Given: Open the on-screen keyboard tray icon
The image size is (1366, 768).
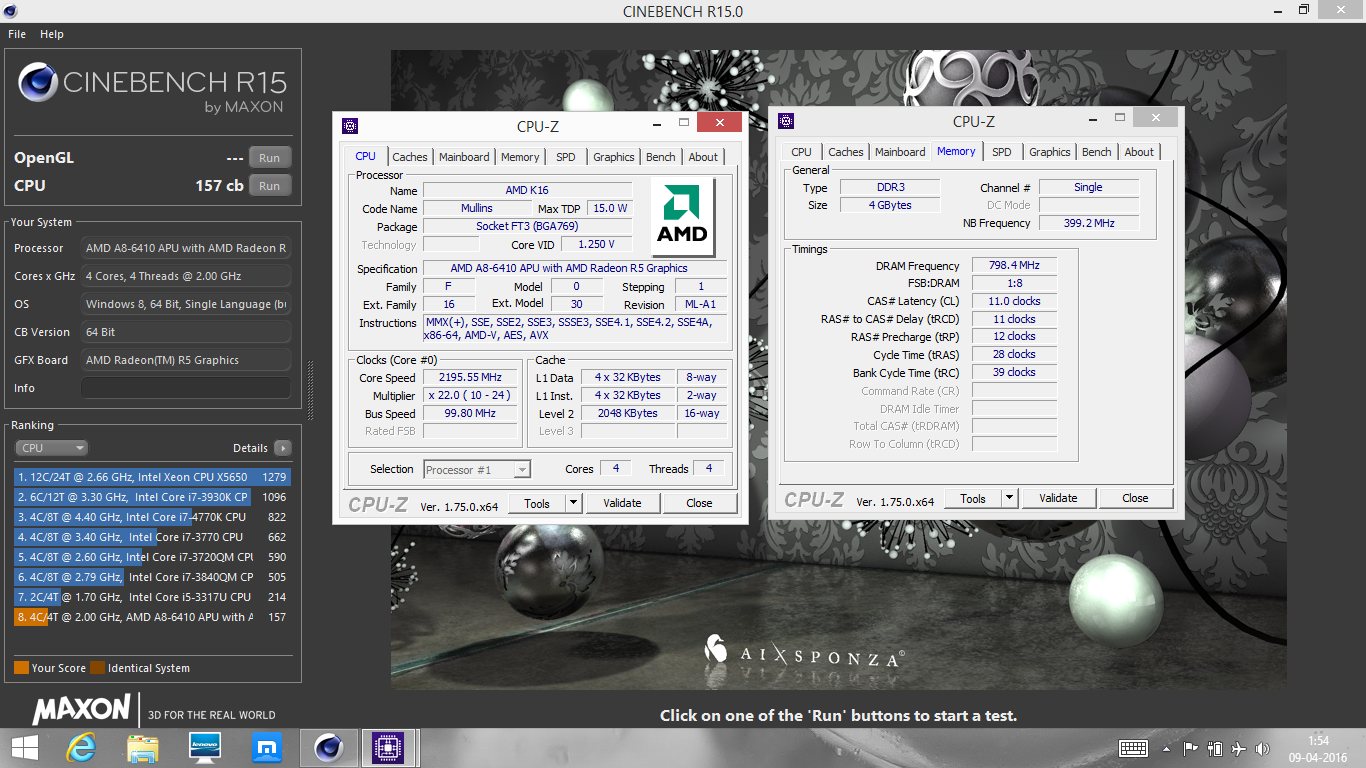Looking at the screenshot, I should [1133, 748].
